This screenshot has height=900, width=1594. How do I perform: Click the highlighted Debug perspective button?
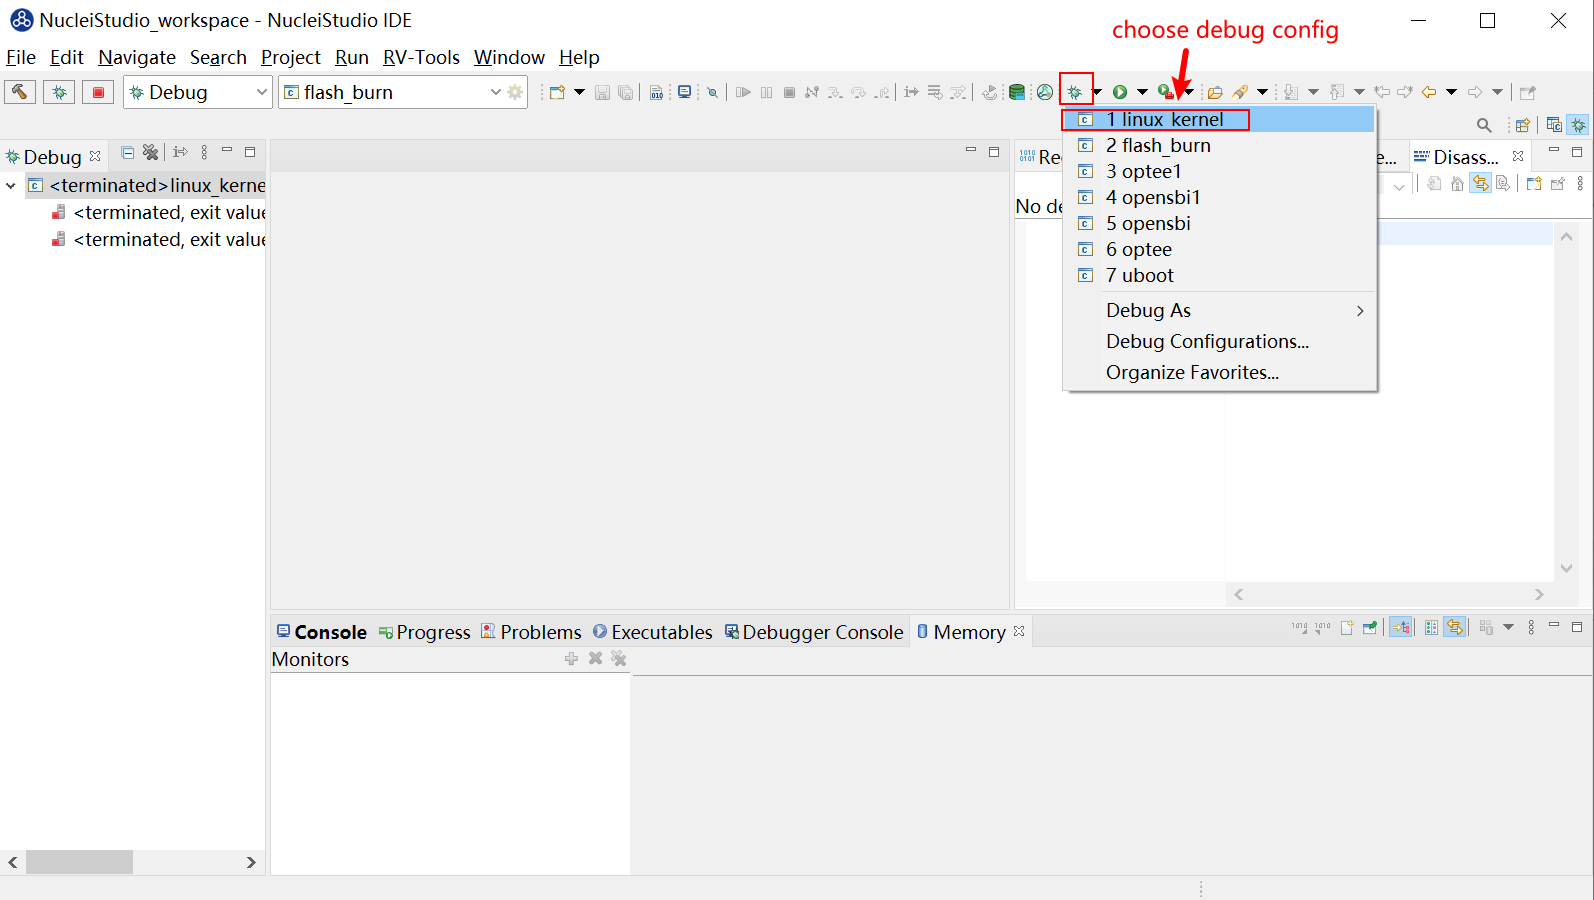click(x=1578, y=125)
